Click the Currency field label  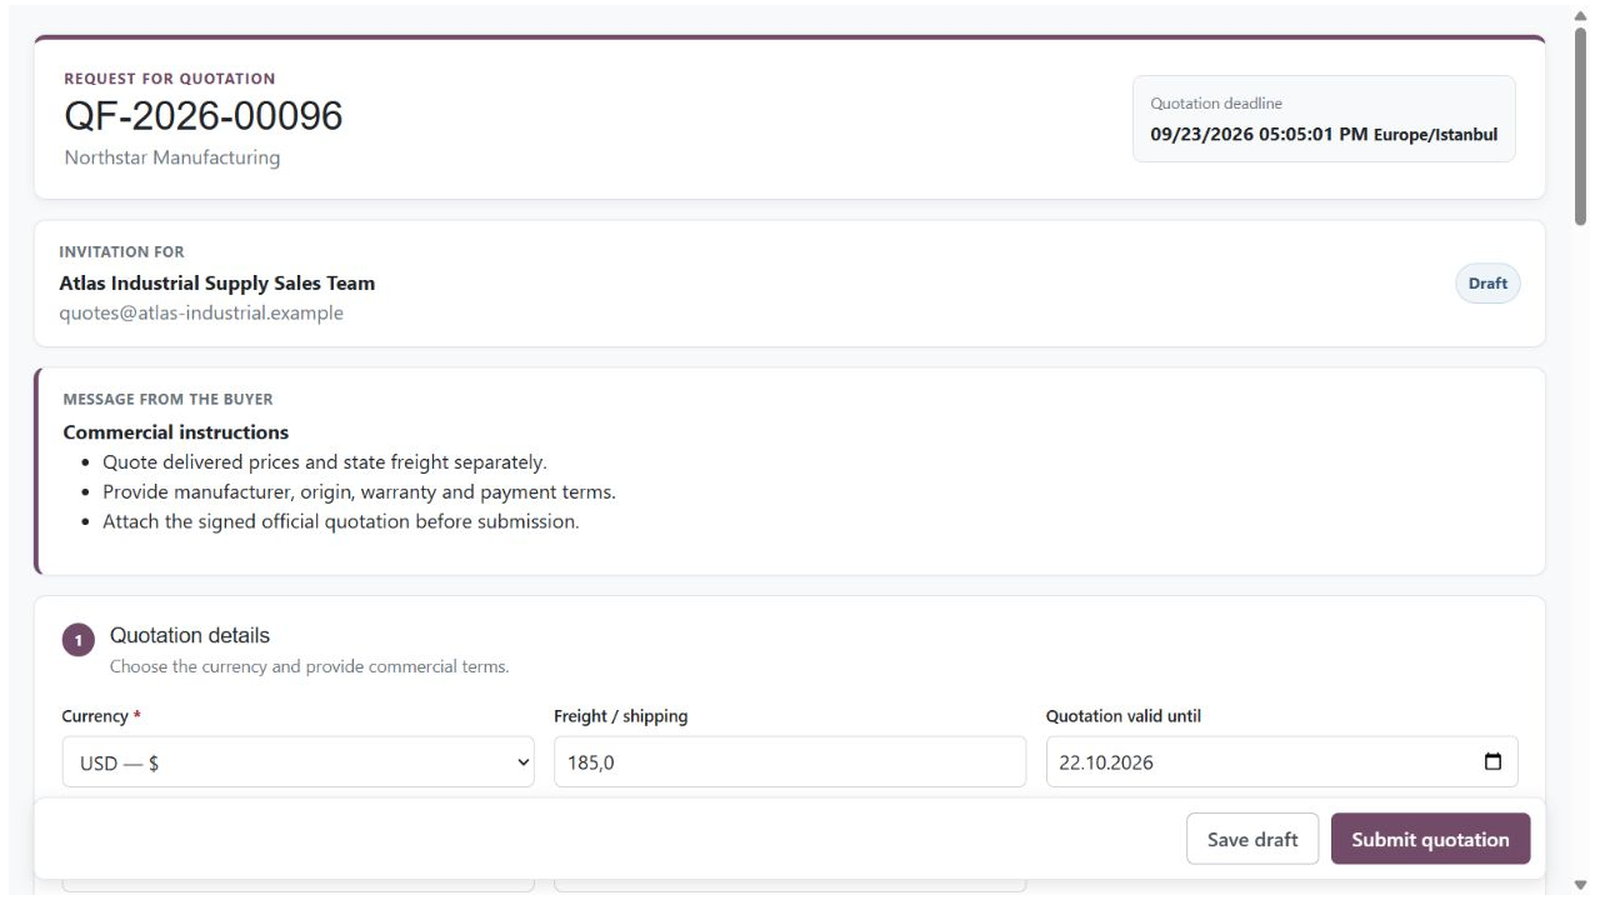95,716
